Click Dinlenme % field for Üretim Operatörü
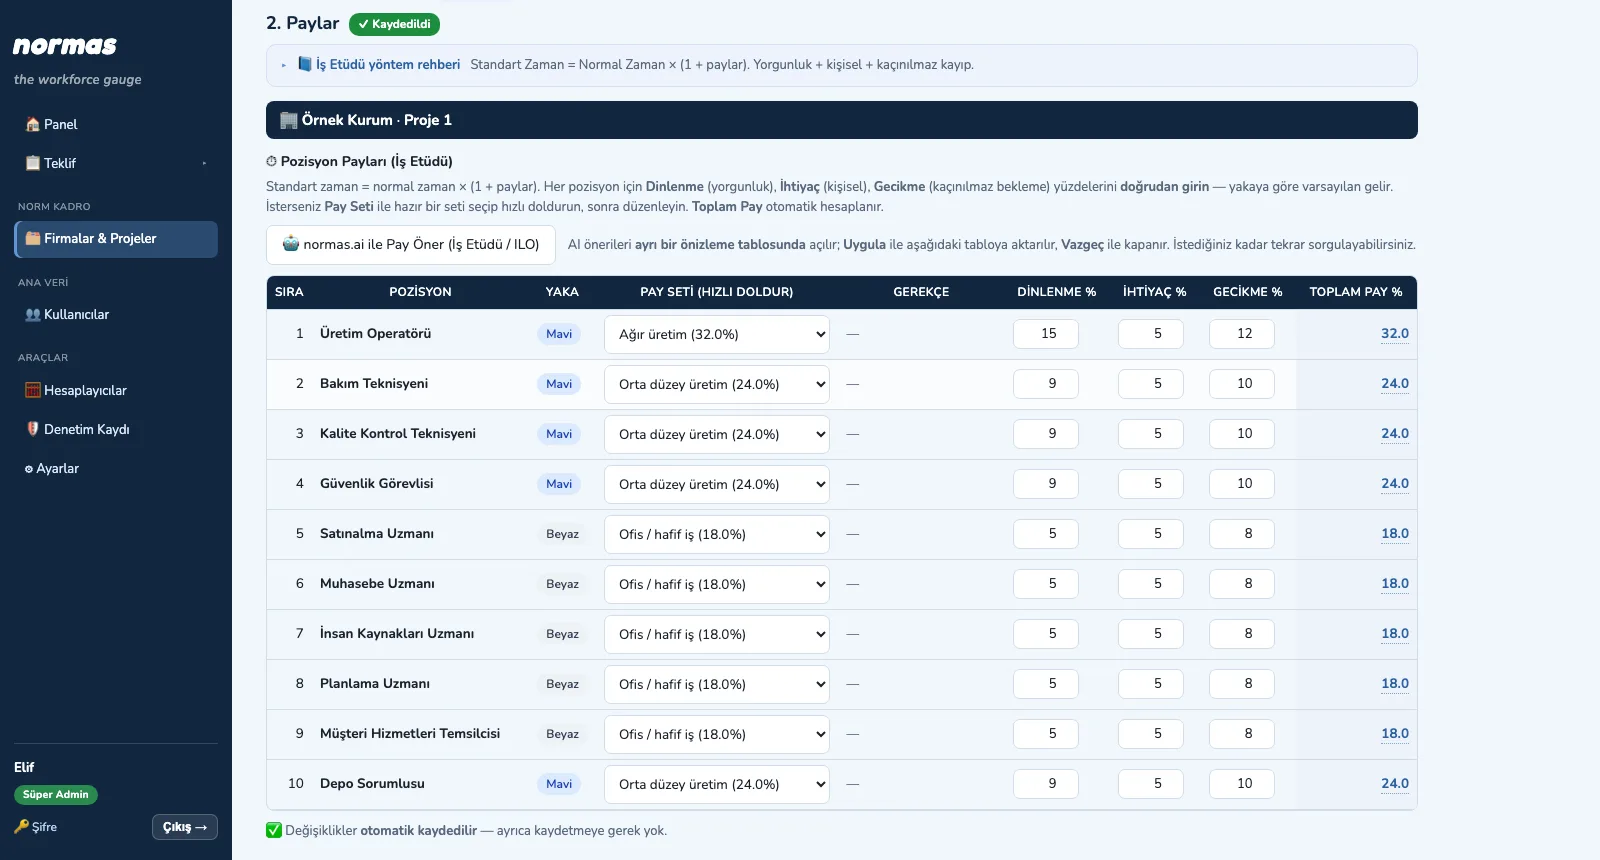Image resolution: width=1600 pixels, height=860 pixels. (1046, 334)
